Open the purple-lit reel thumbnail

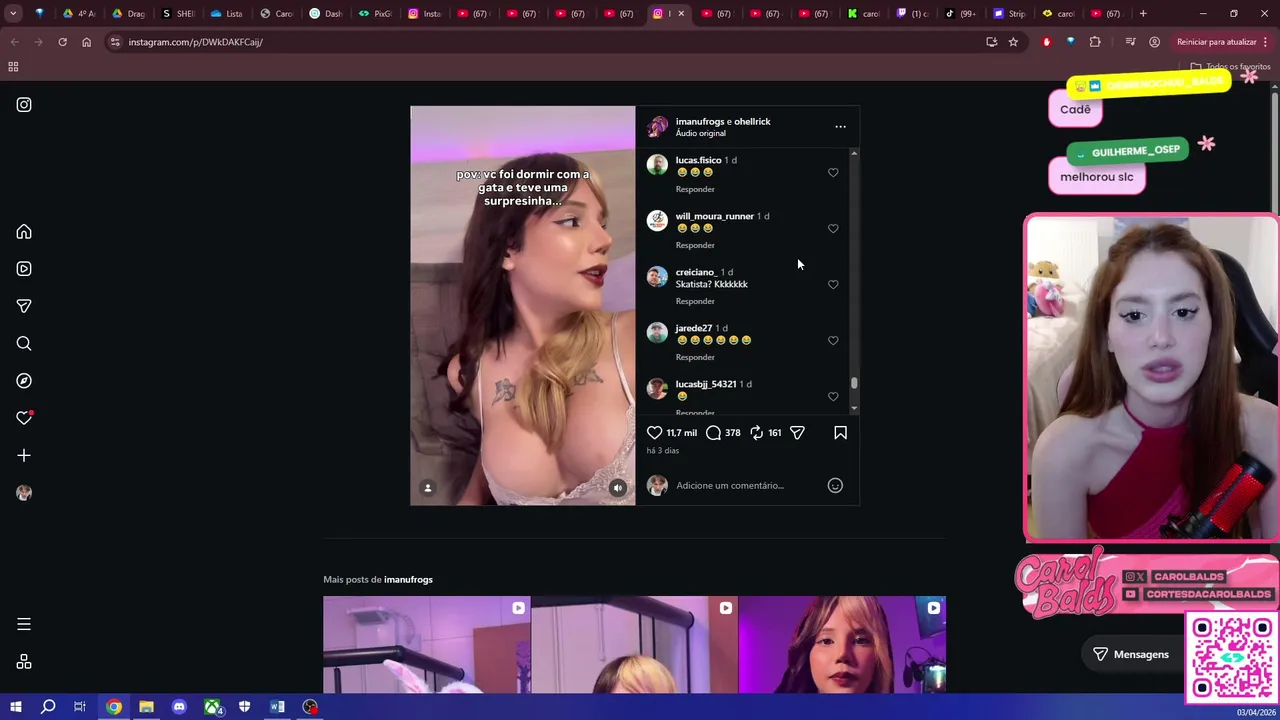[842, 645]
